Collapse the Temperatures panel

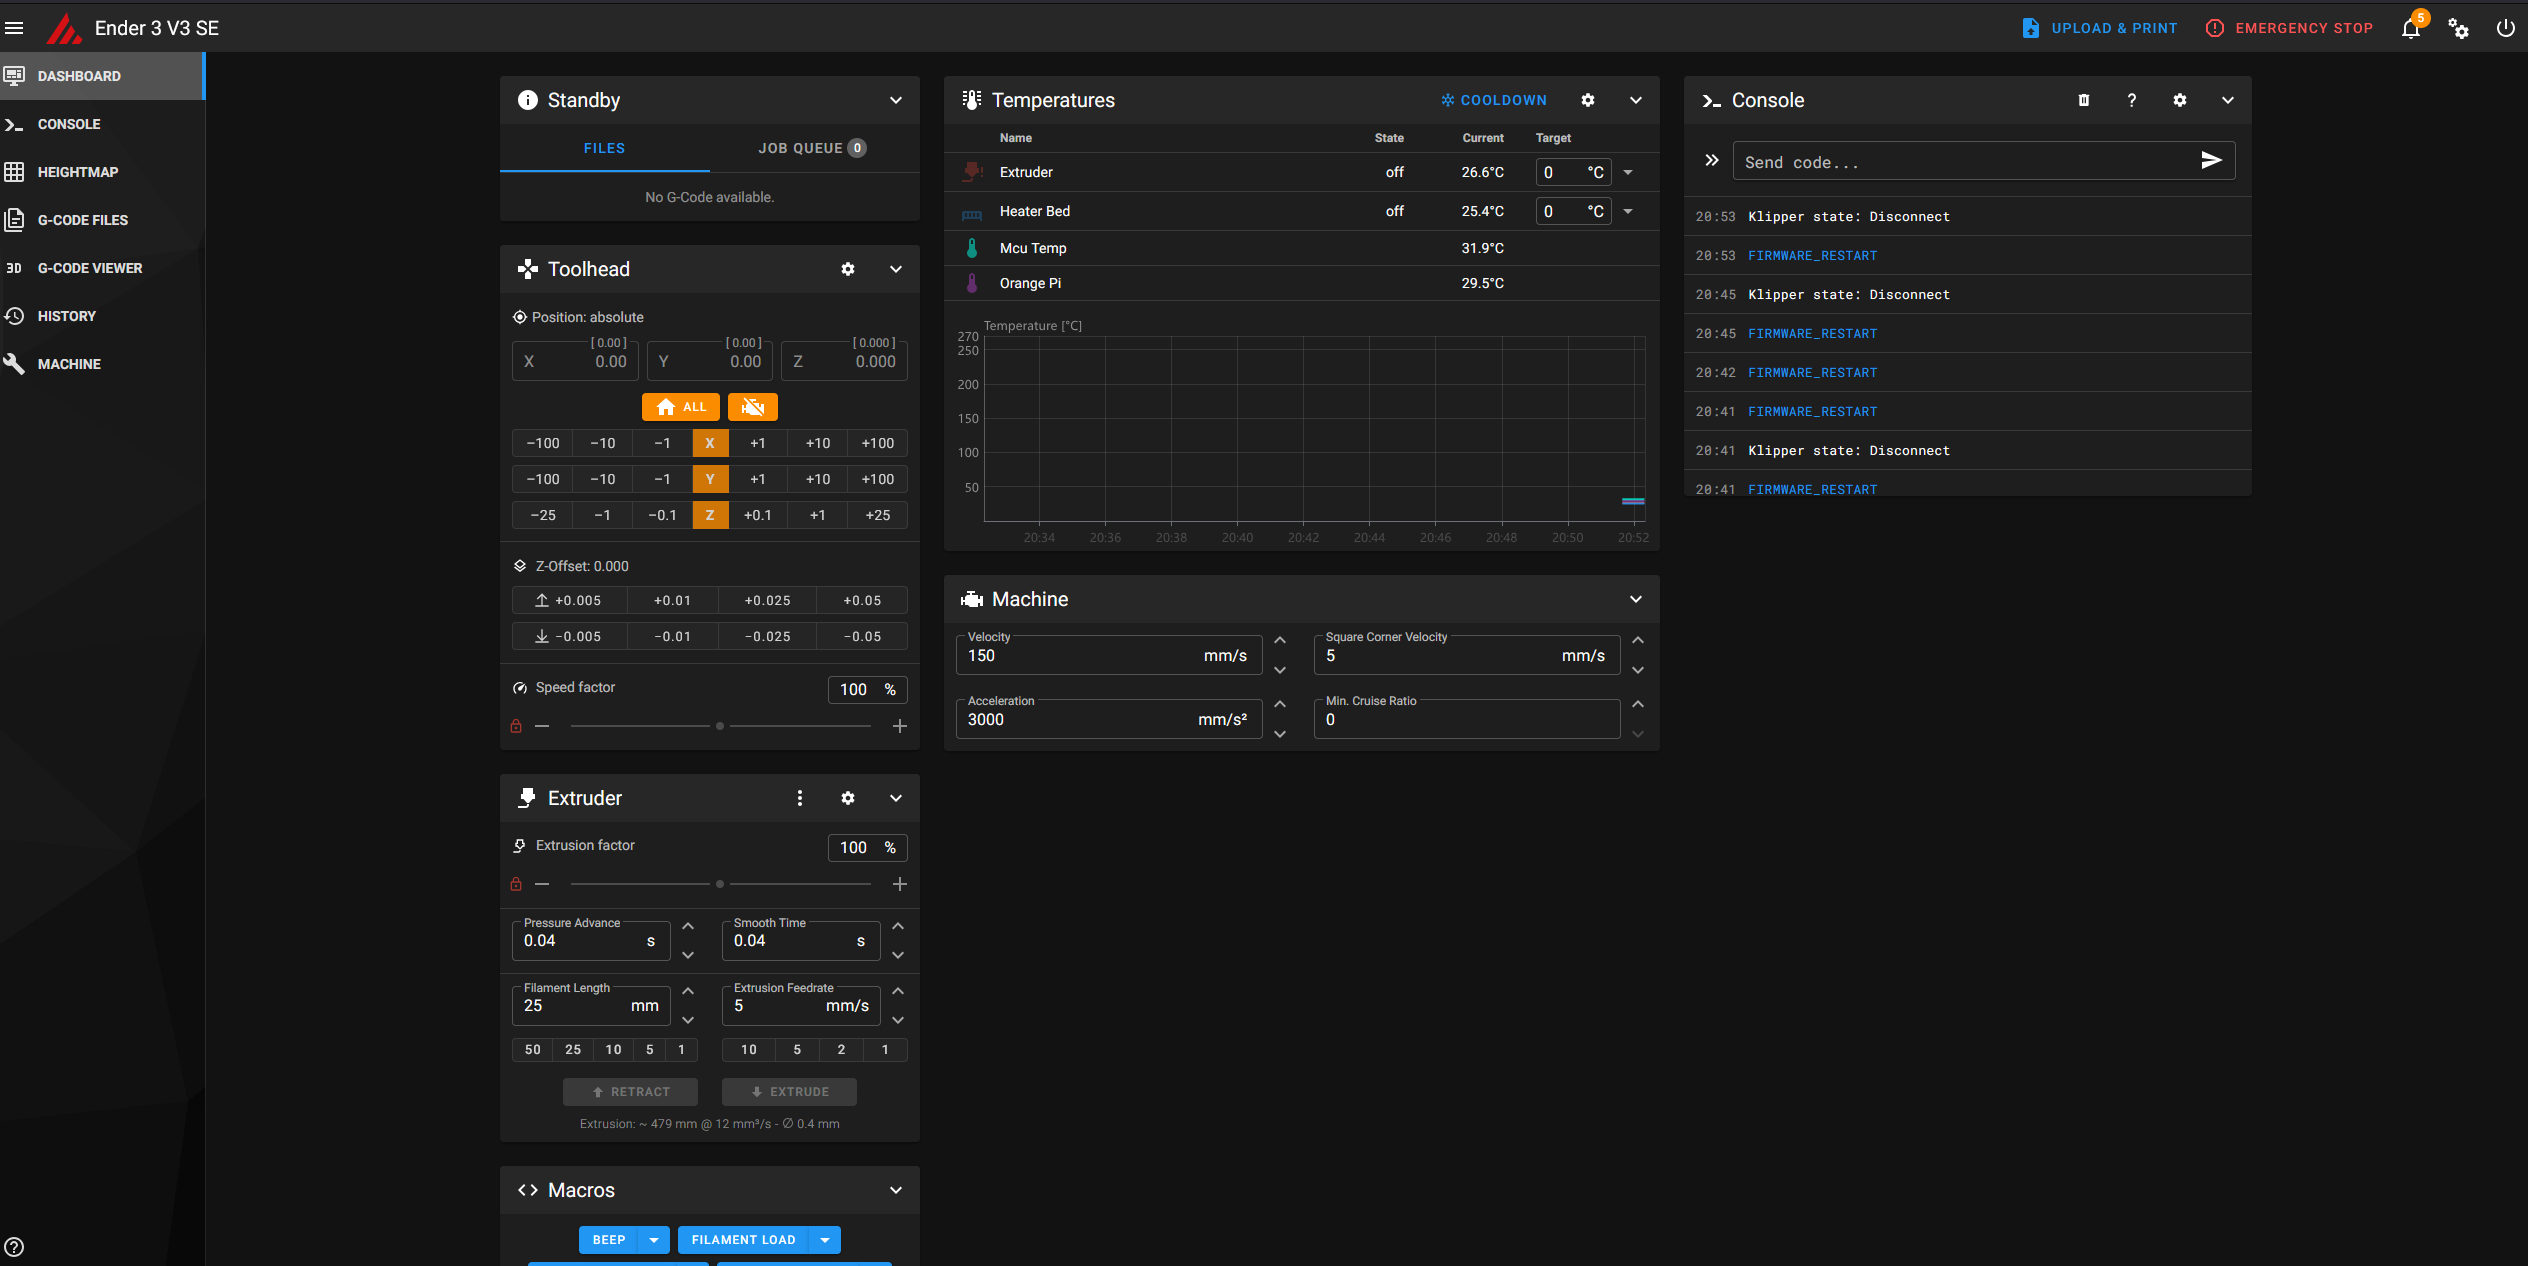1636,100
